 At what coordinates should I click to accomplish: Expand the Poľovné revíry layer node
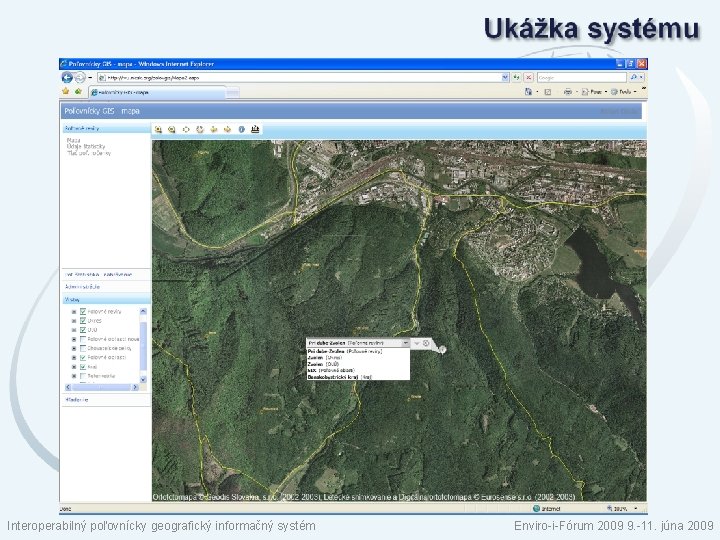[74, 312]
